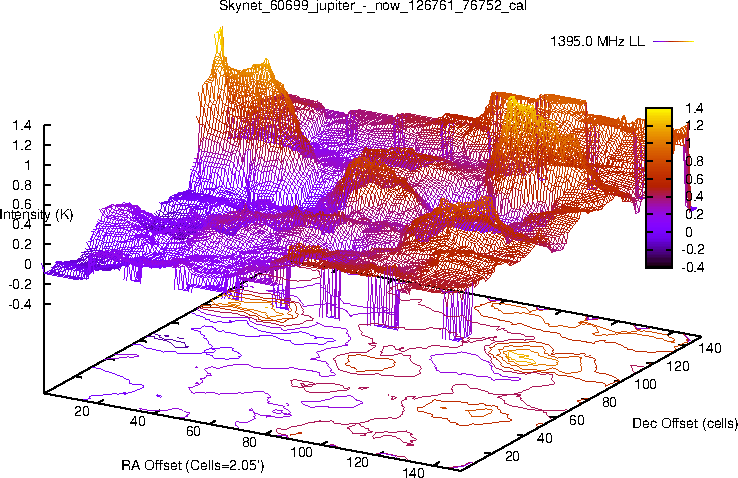
Task: Click the brightest yellow contour center on base
Action: pos(522,357)
